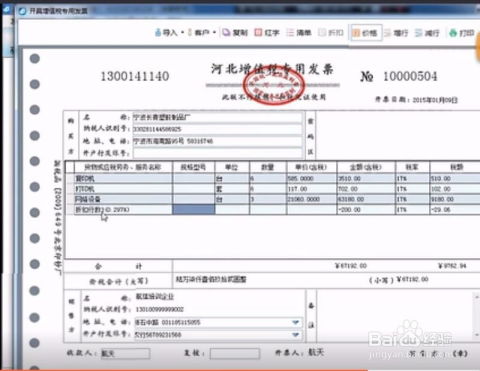
Task: Click the 货物或应税劳务、服务名称 column header
Action: tap(123, 167)
